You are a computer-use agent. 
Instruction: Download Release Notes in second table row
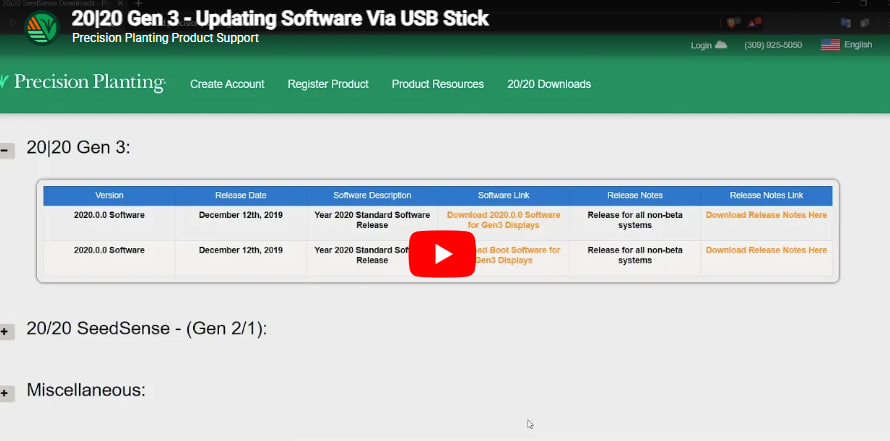point(766,250)
